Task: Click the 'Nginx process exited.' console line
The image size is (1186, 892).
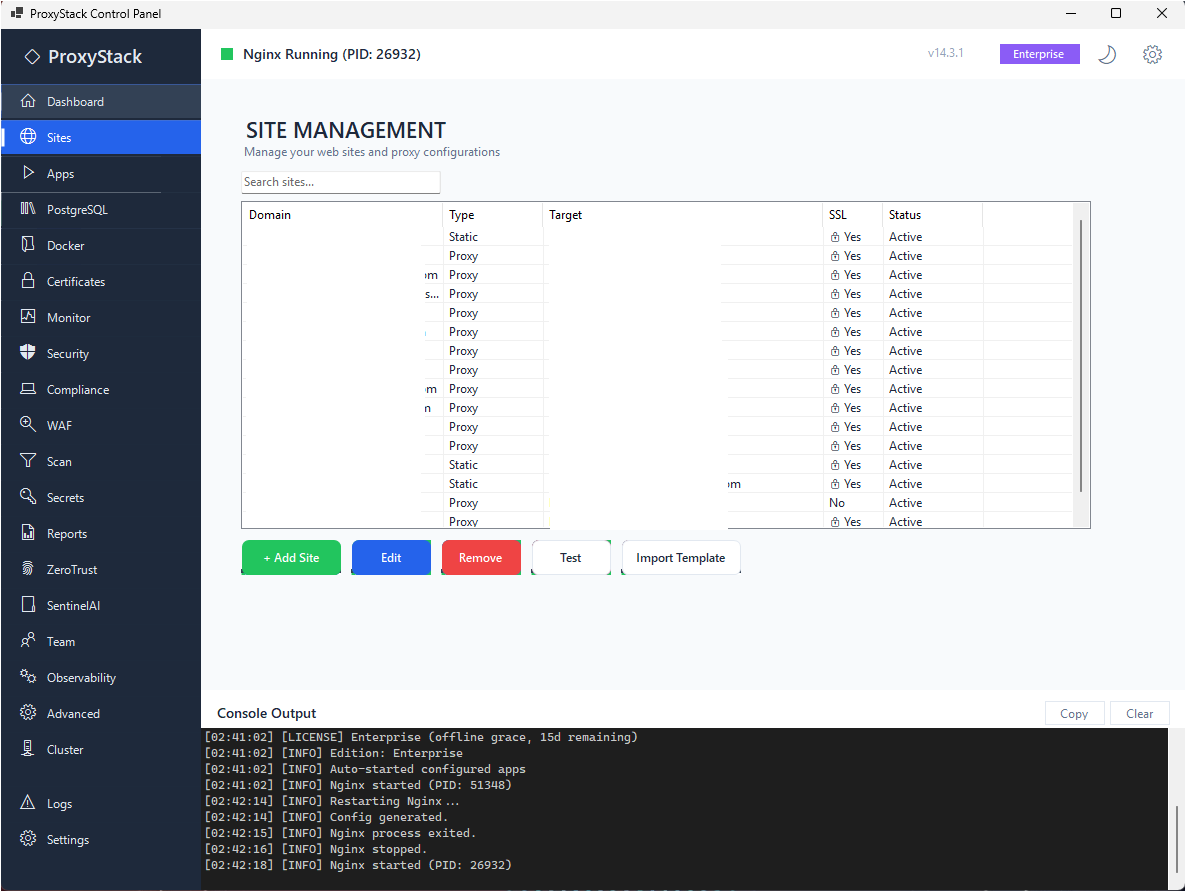Action: tap(340, 833)
